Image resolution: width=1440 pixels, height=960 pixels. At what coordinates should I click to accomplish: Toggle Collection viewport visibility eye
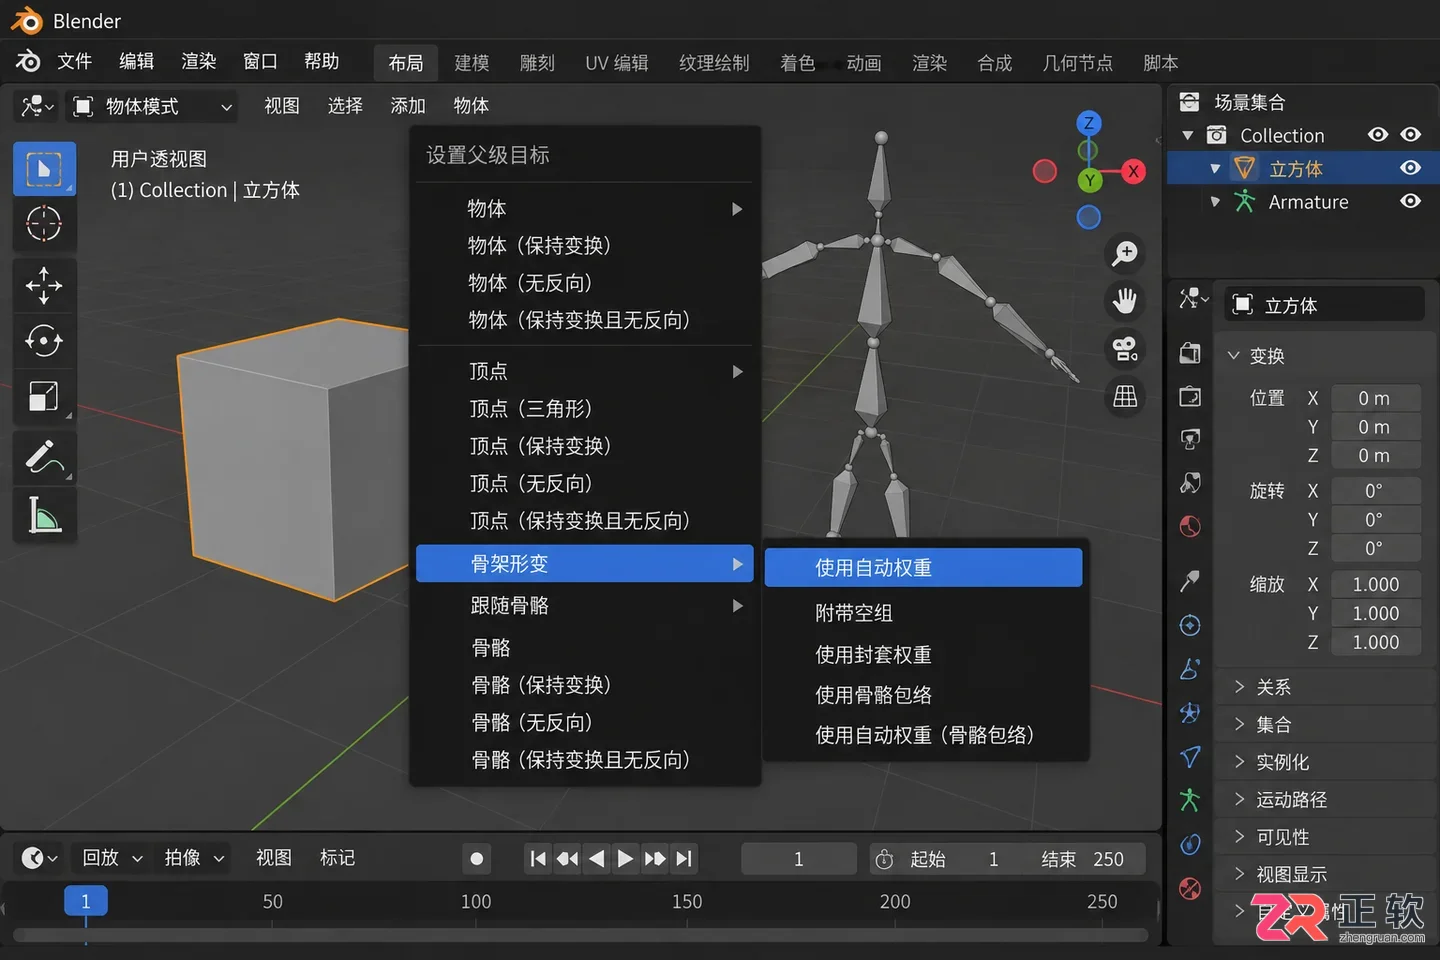pos(1410,134)
